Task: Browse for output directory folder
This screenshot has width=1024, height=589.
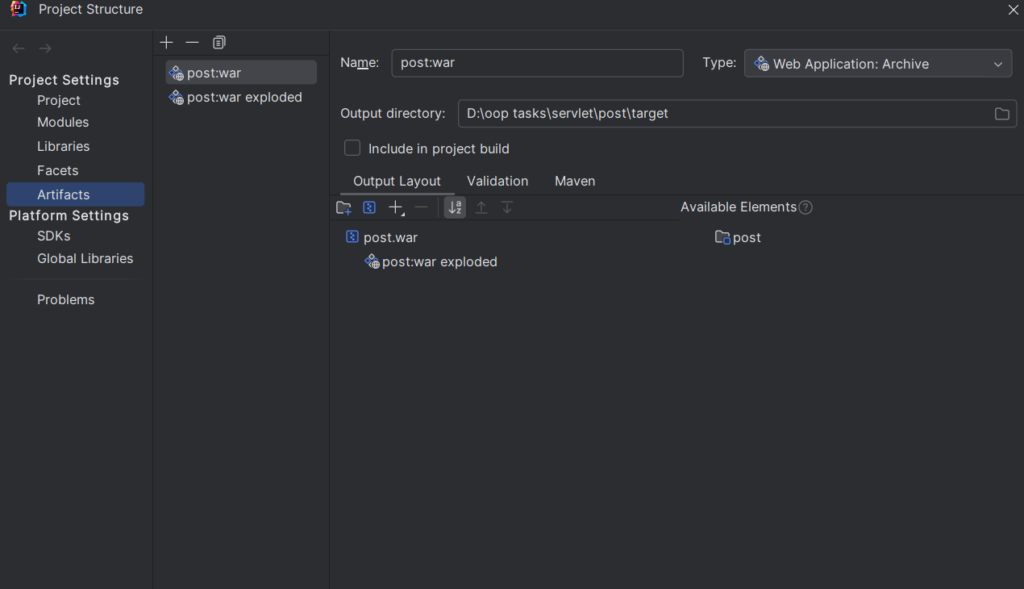Action: click(x=1002, y=114)
